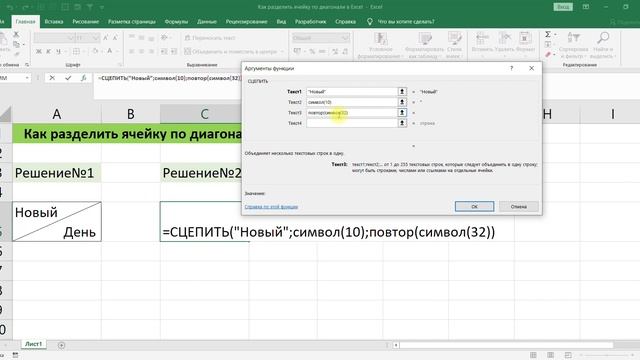The width and height of the screenshot is (640, 360).
Task: Click into Текст2 input field
Action: 352,102
